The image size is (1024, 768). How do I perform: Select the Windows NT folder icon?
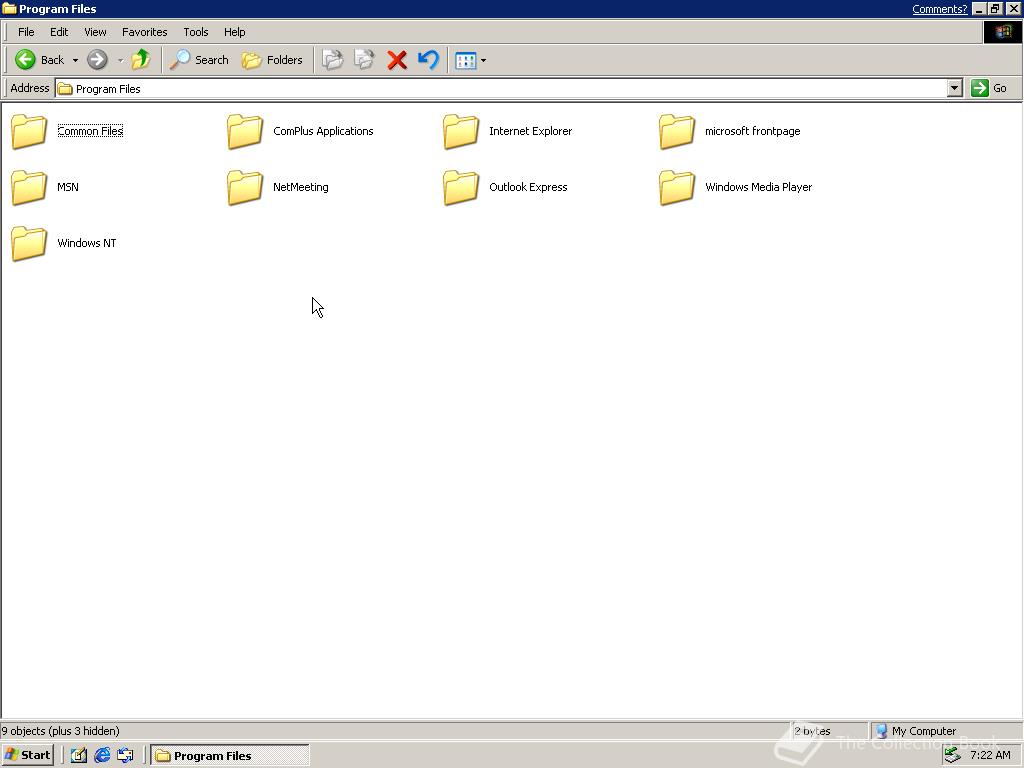pyautogui.click(x=29, y=244)
